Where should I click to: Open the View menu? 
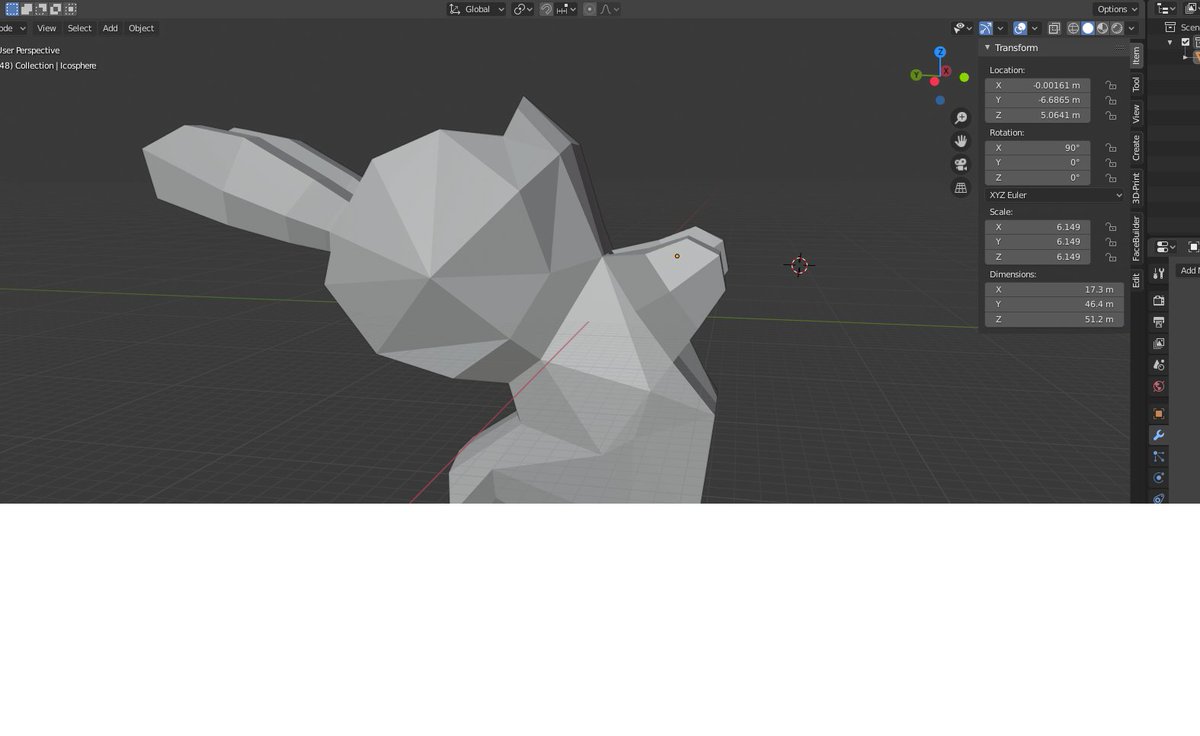[47, 28]
